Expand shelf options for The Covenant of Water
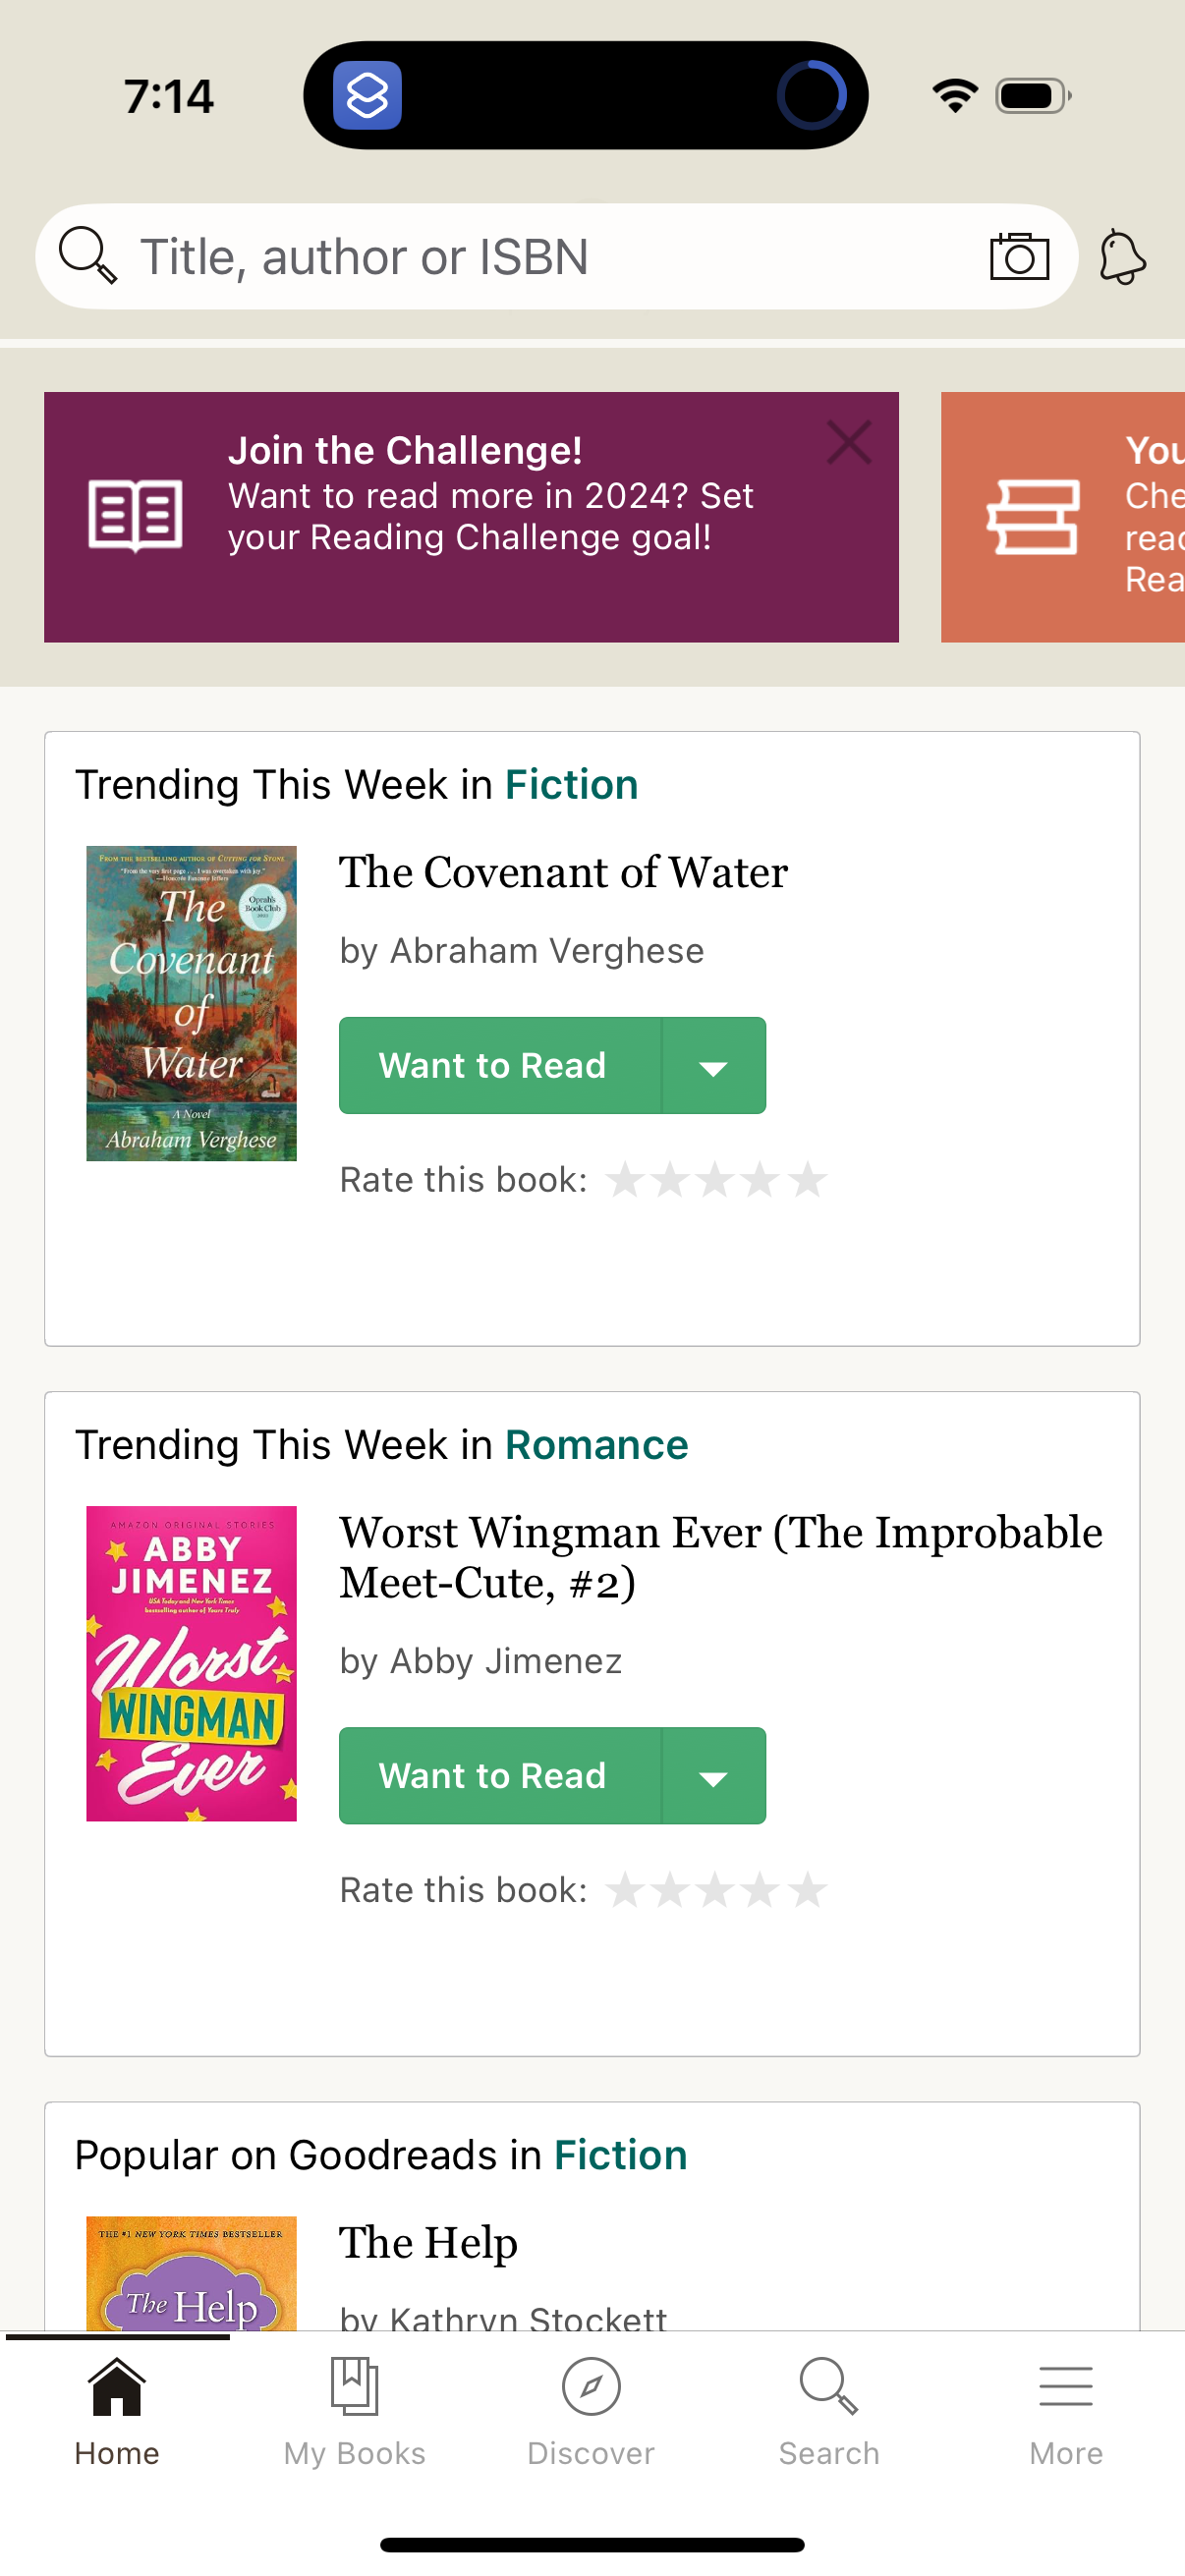This screenshot has height=2576, width=1185. 713,1065
